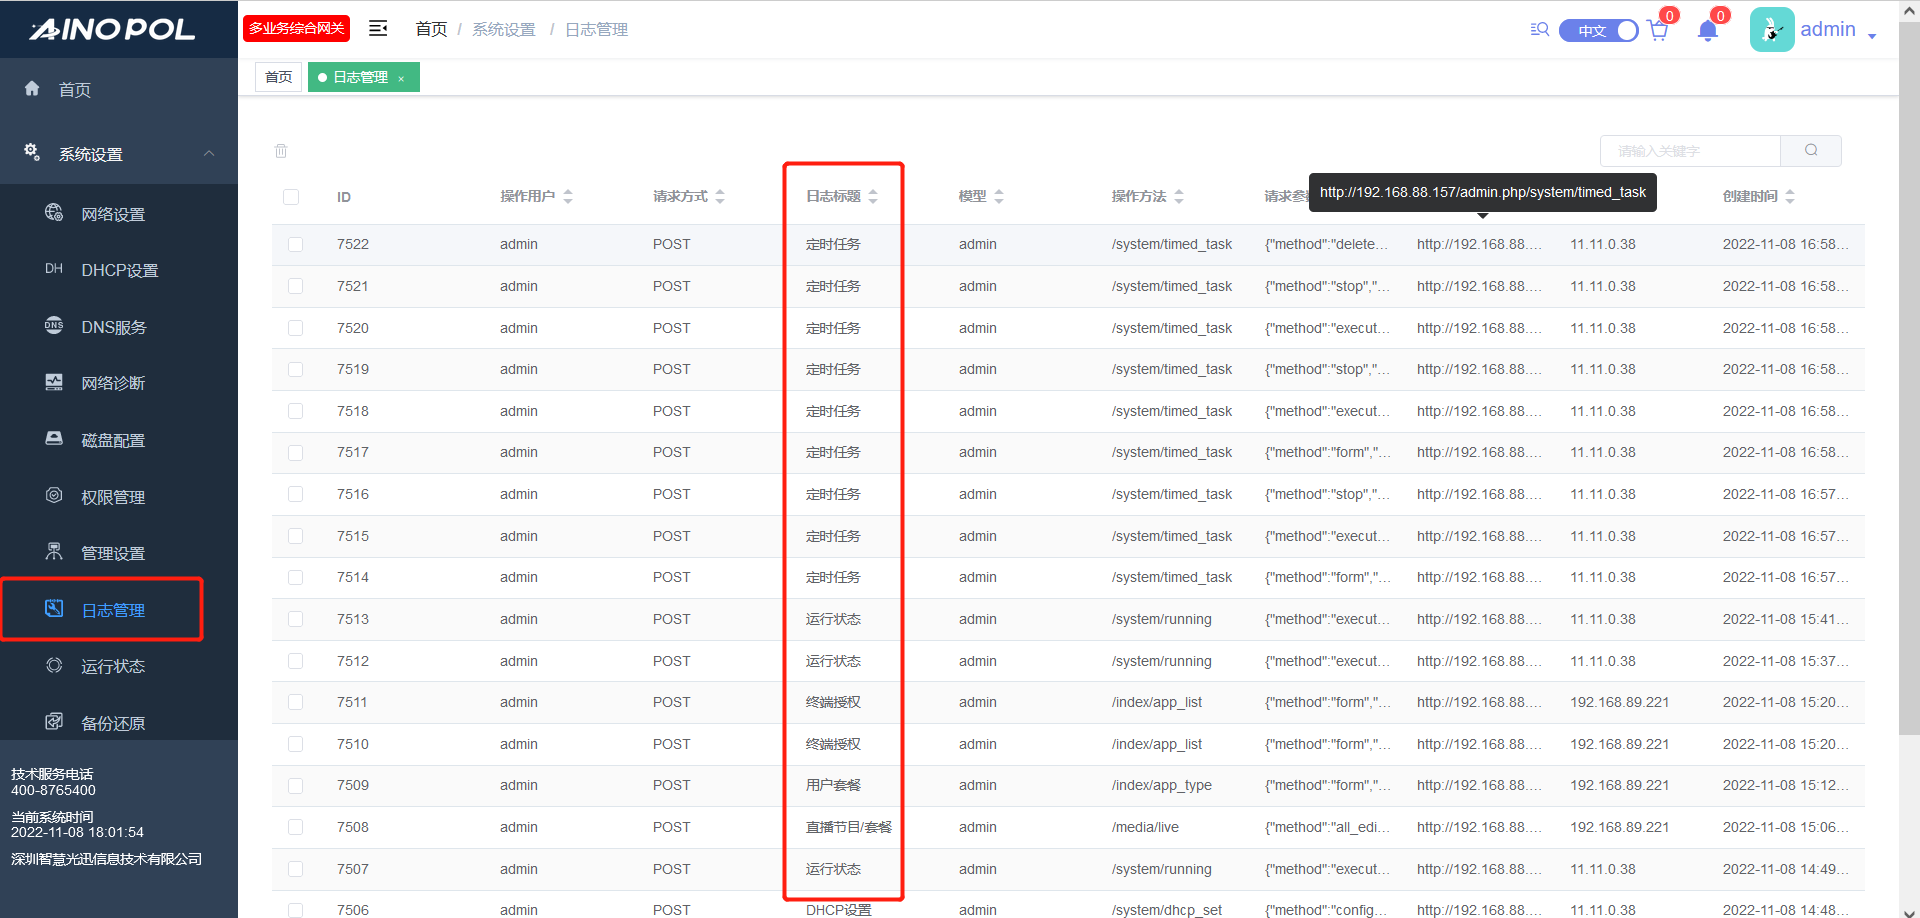Click the menu search icon in header

tap(1540, 30)
